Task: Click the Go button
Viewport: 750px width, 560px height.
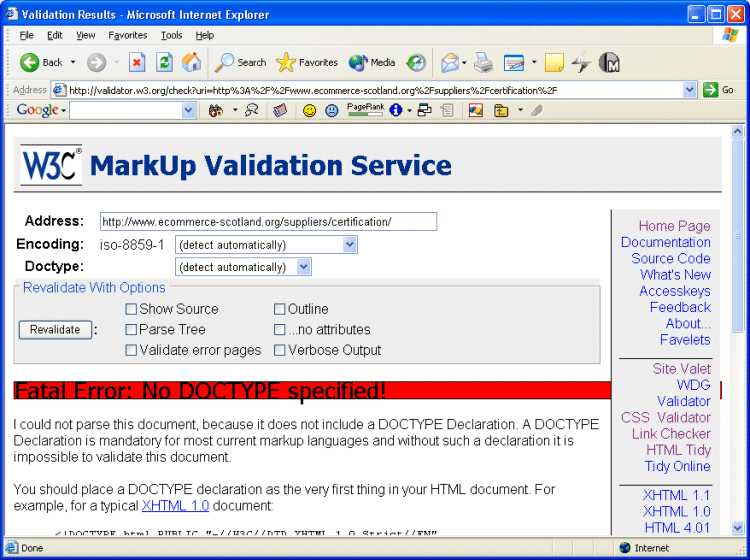Action: [x=718, y=90]
